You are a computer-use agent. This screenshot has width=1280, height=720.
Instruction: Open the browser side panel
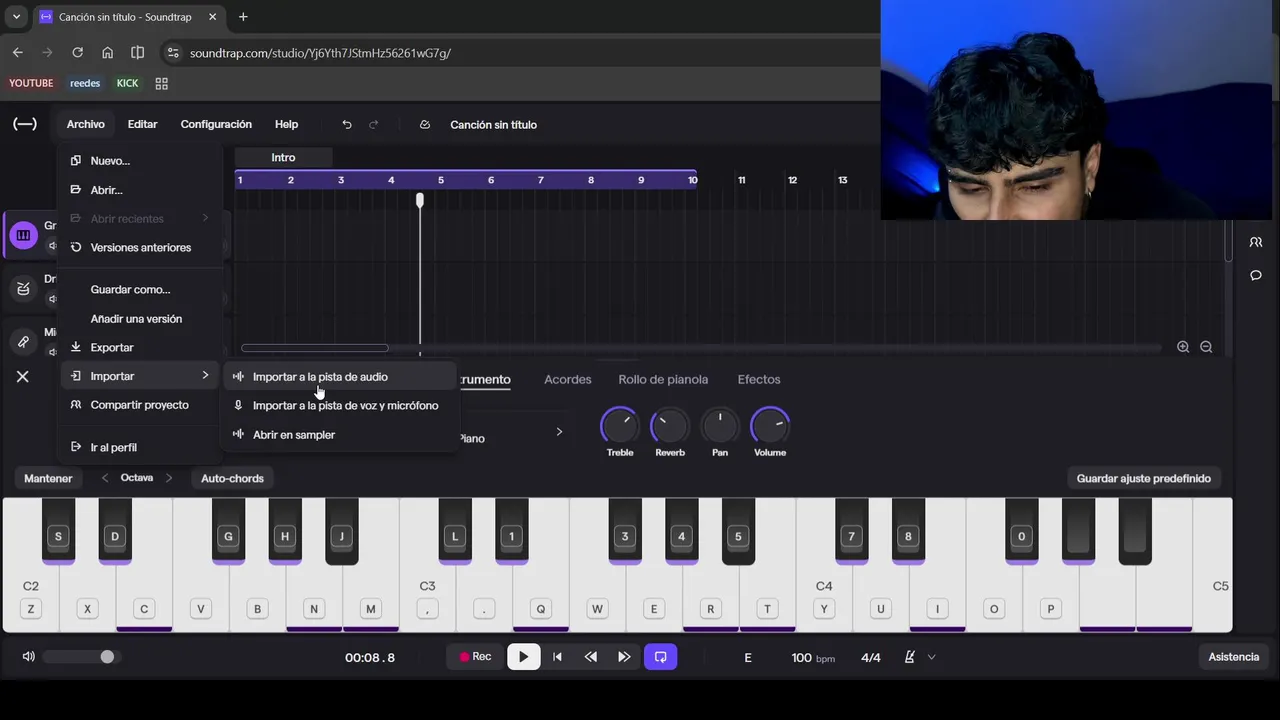(137, 53)
